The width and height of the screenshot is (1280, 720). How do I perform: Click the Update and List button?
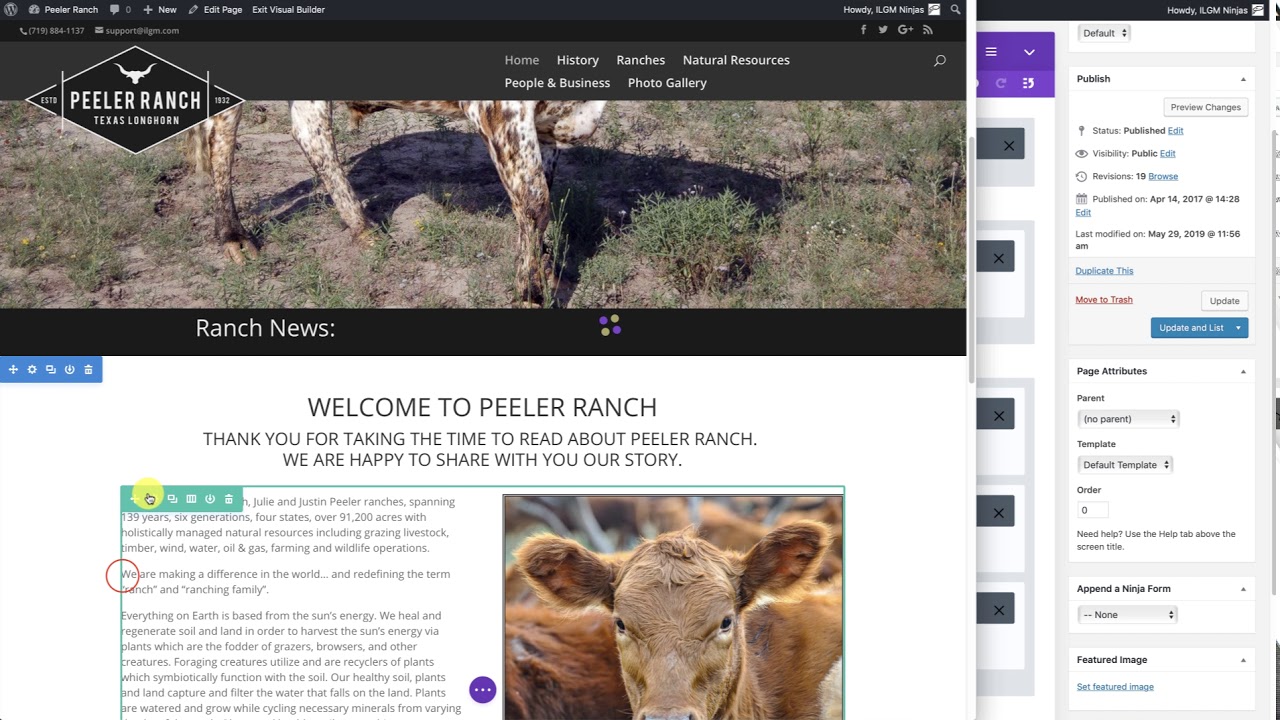tap(1190, 328)
